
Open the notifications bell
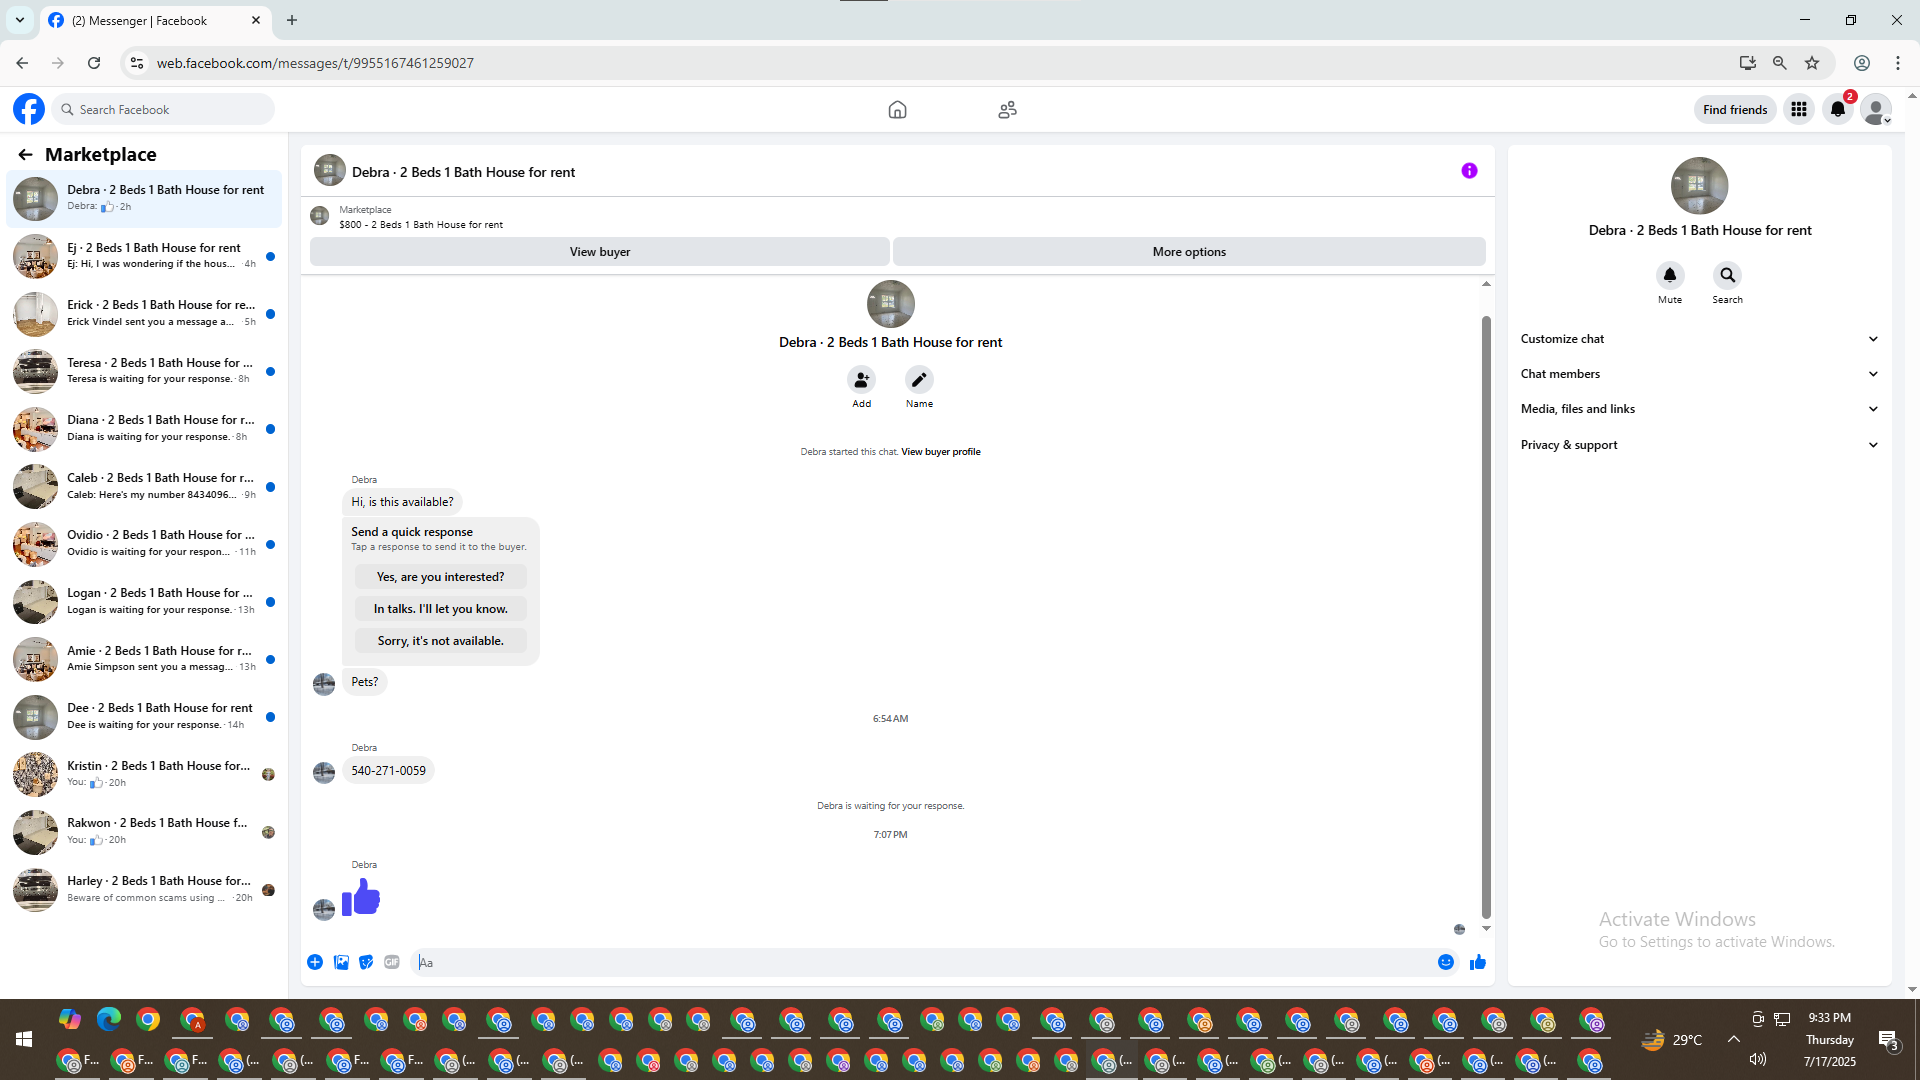1838,110
